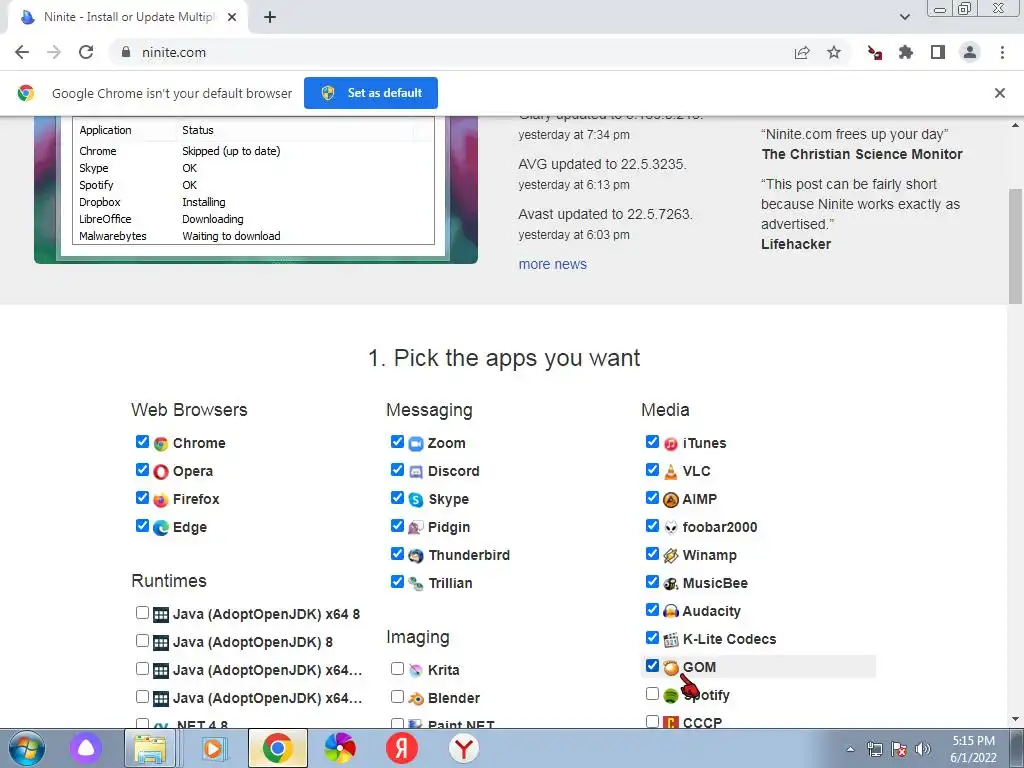Open the tab search dropdown arrow

coord(904,17)
